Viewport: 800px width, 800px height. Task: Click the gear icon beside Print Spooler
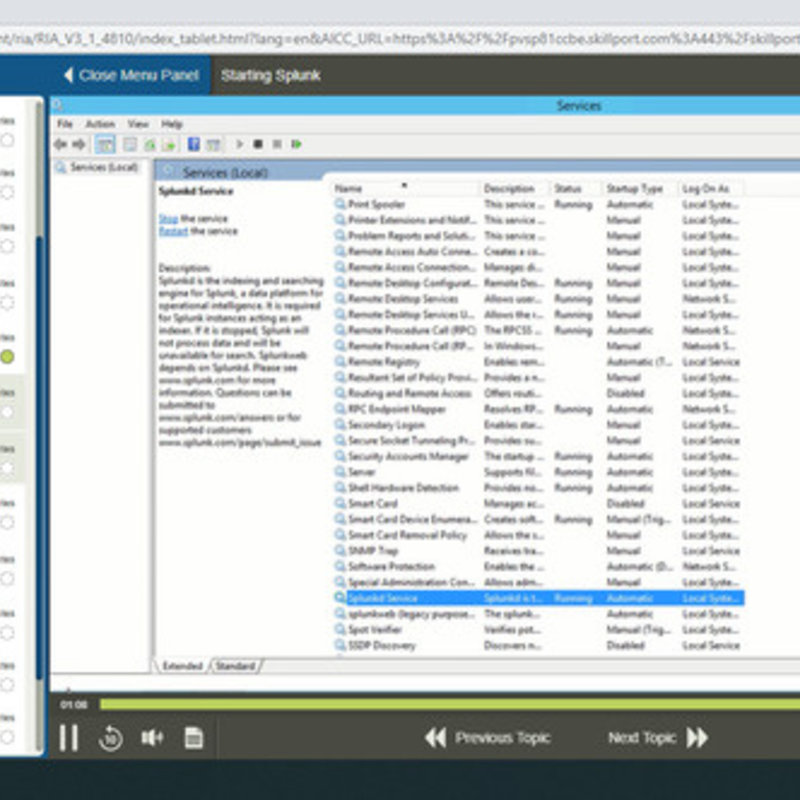pyautogui.click(x=340, y=205)
